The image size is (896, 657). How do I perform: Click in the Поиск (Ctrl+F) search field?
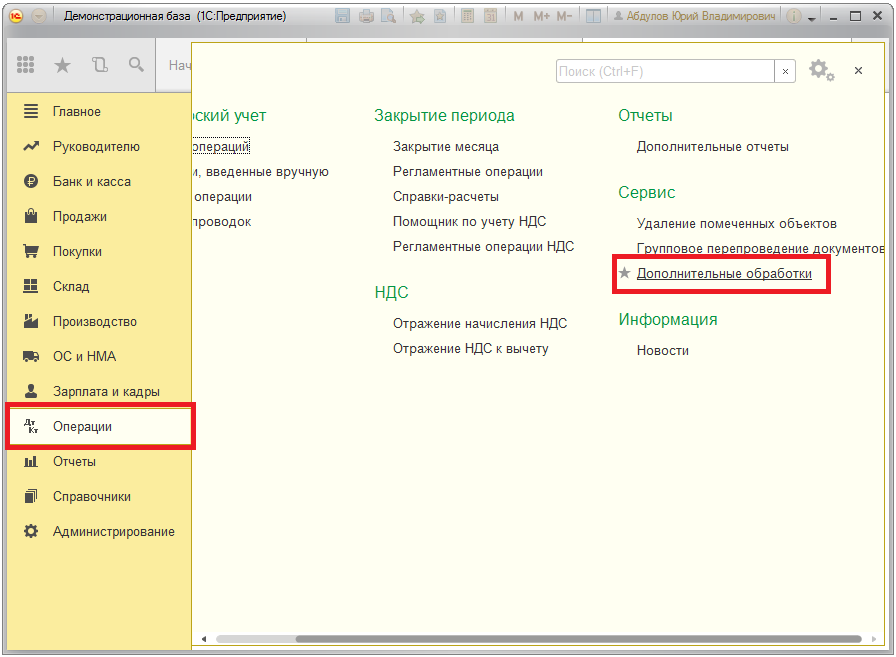664,71
